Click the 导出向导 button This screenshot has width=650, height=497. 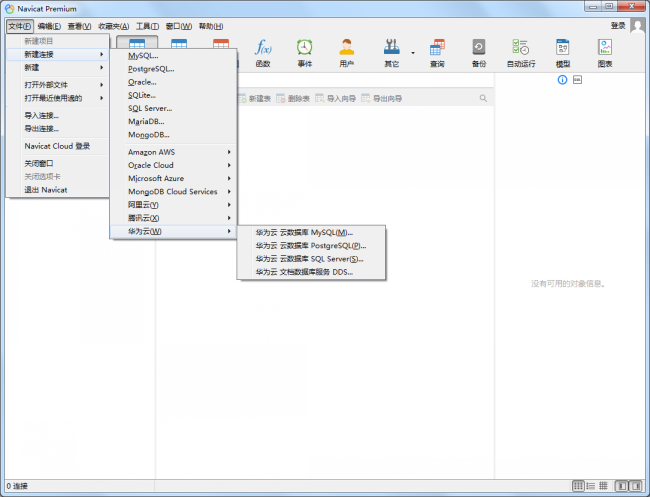381,99
